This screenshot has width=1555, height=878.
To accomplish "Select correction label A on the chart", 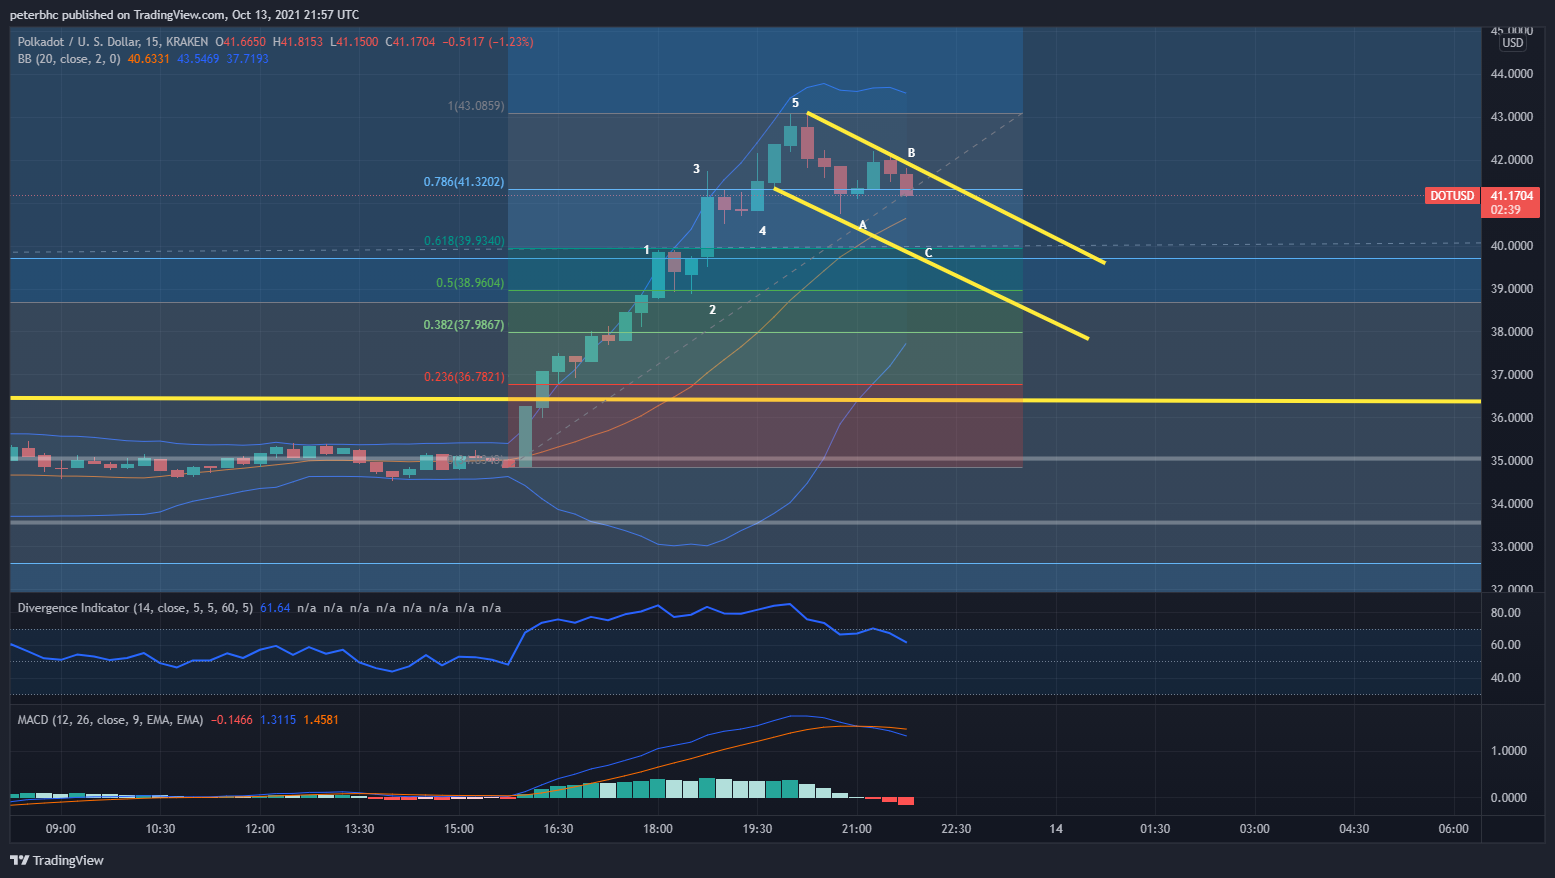I will [863, 226].
